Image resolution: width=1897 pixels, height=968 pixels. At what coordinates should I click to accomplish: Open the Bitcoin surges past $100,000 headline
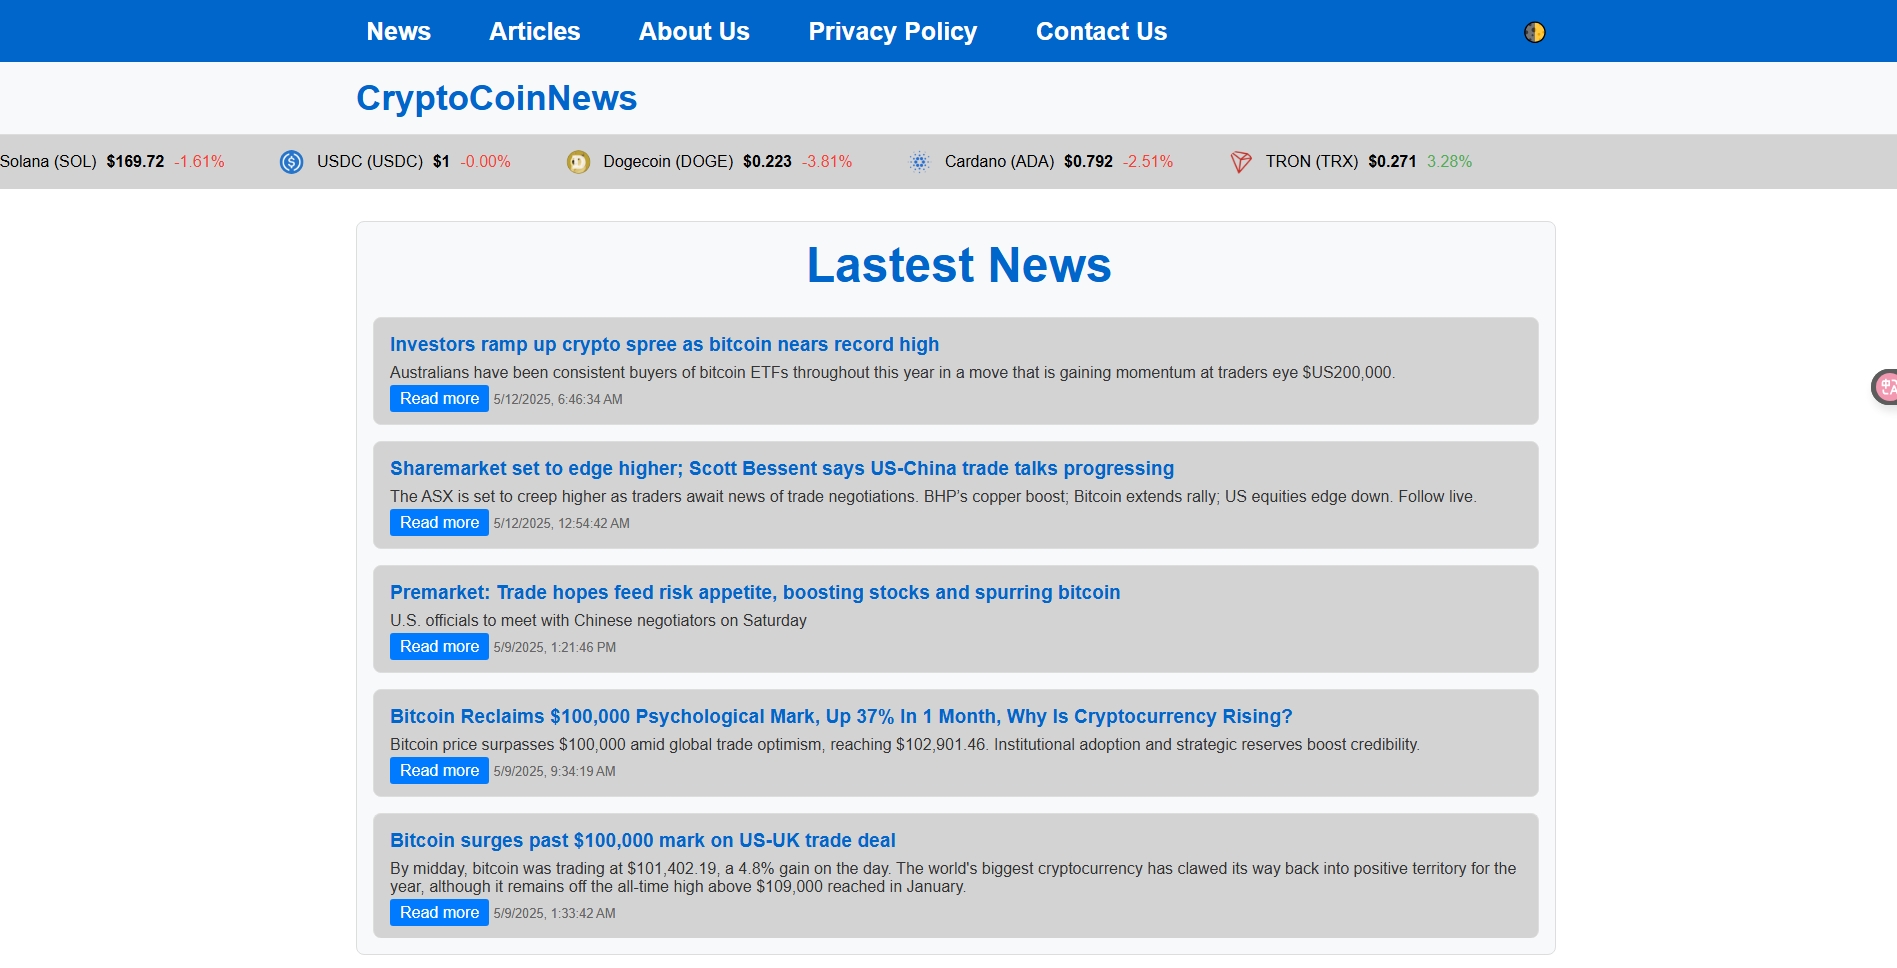pos(643,840)
